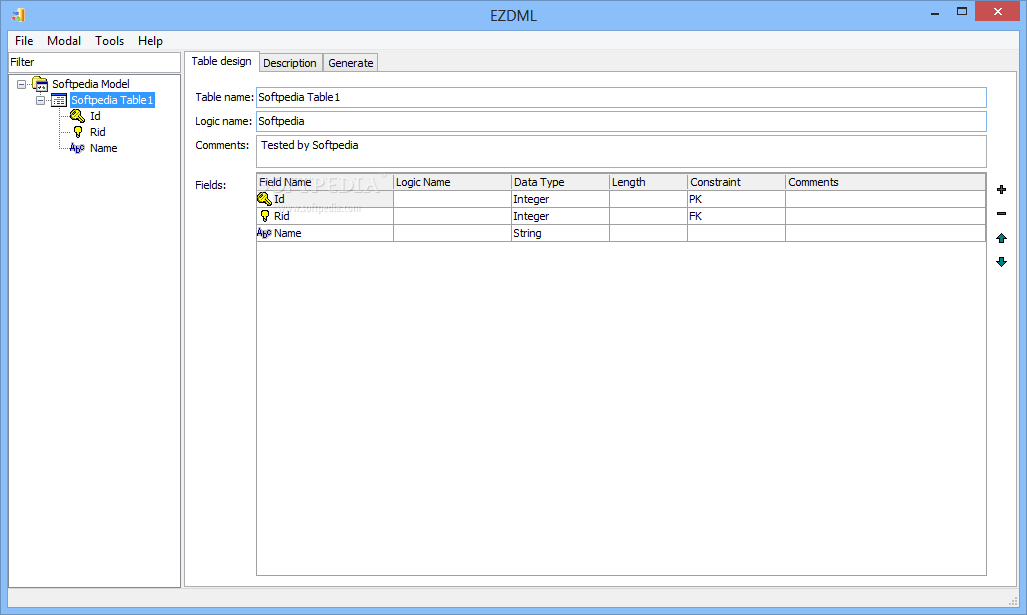This screenshot has height=615, width=1027.
Task: Click the String data type cell
Action: click(x=560, y=233)
